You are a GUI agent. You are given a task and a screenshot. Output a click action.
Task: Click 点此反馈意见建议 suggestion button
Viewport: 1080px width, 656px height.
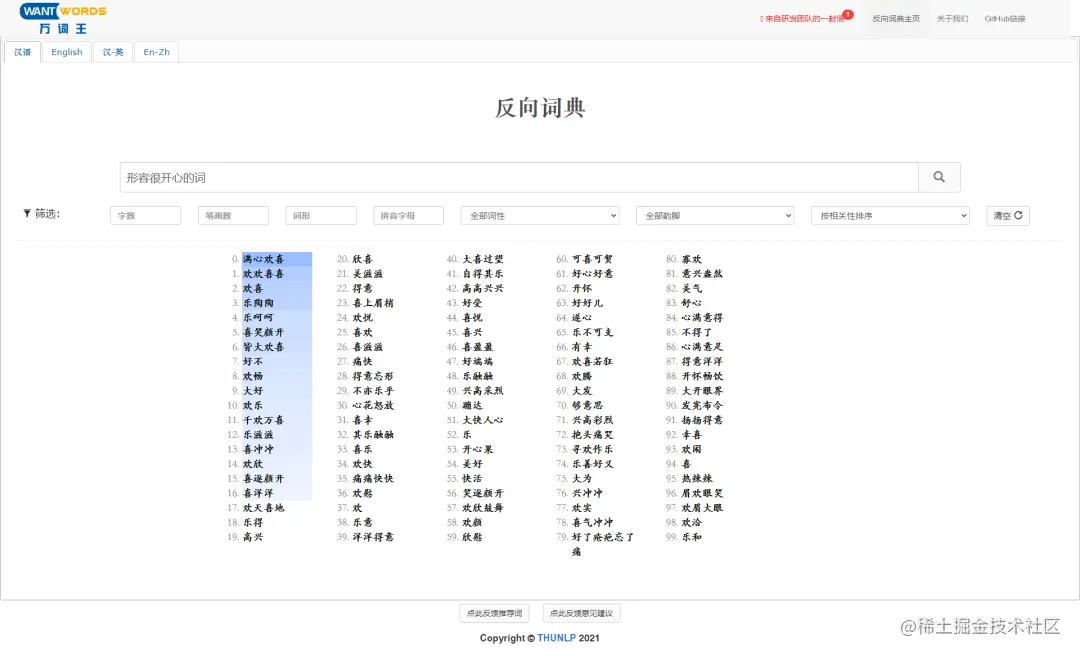[x=584, y=613]
